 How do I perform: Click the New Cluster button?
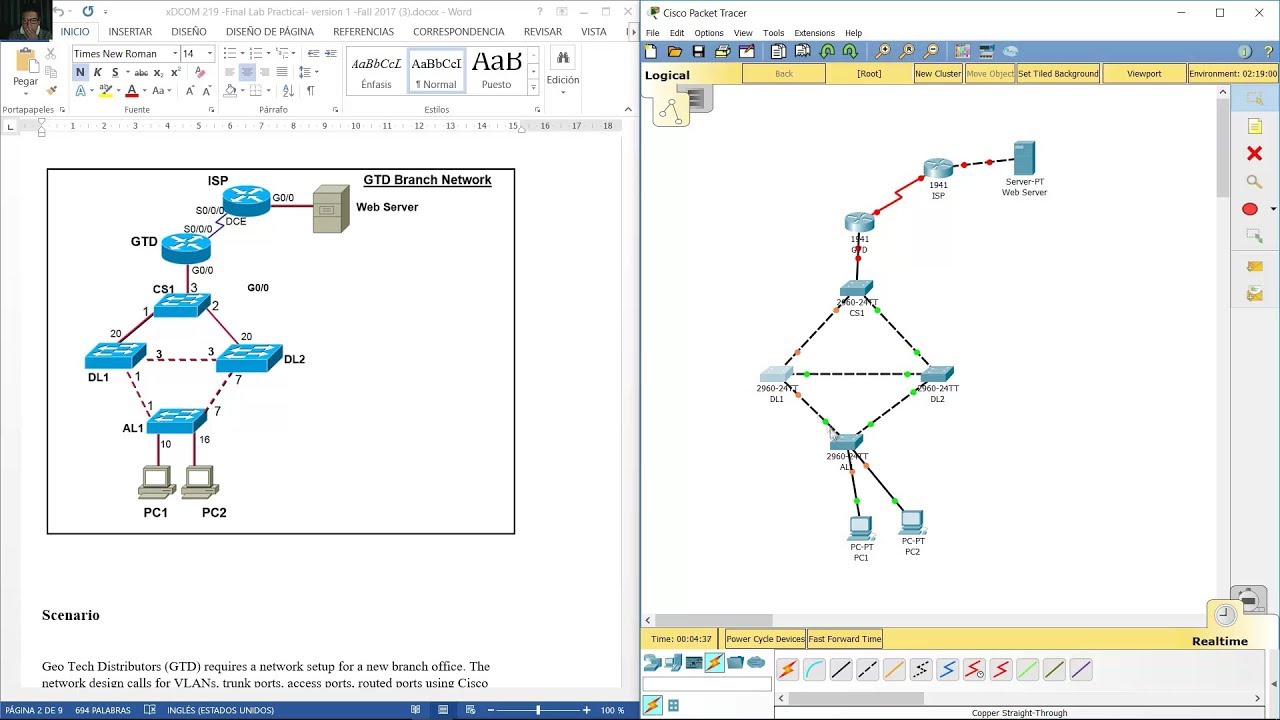(938, 74)
